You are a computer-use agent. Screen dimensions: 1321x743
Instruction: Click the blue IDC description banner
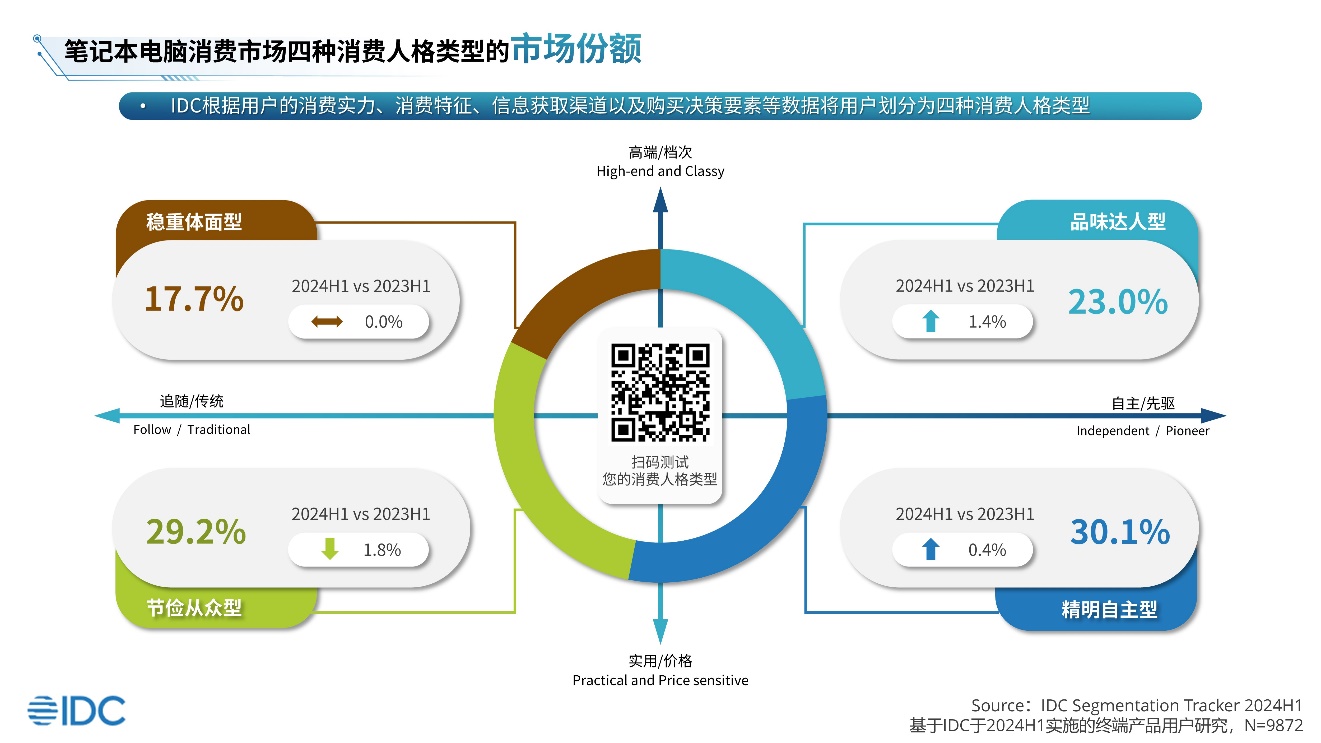(x=660, y=106)
